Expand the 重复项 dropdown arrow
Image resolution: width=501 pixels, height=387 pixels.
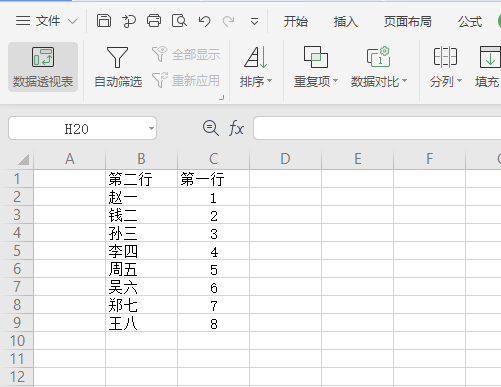pyautogui.click(x=336, y=81)
